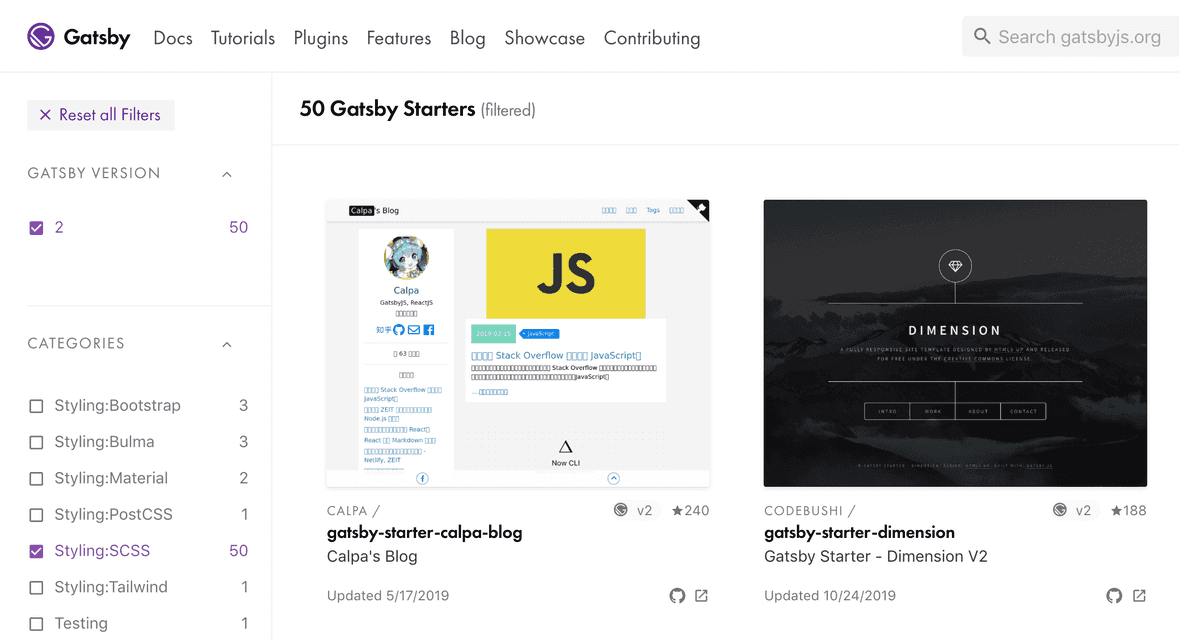Open GitHub repo for dimension starter
This screenshot has height=640, width=1179.
[1114, 596]
